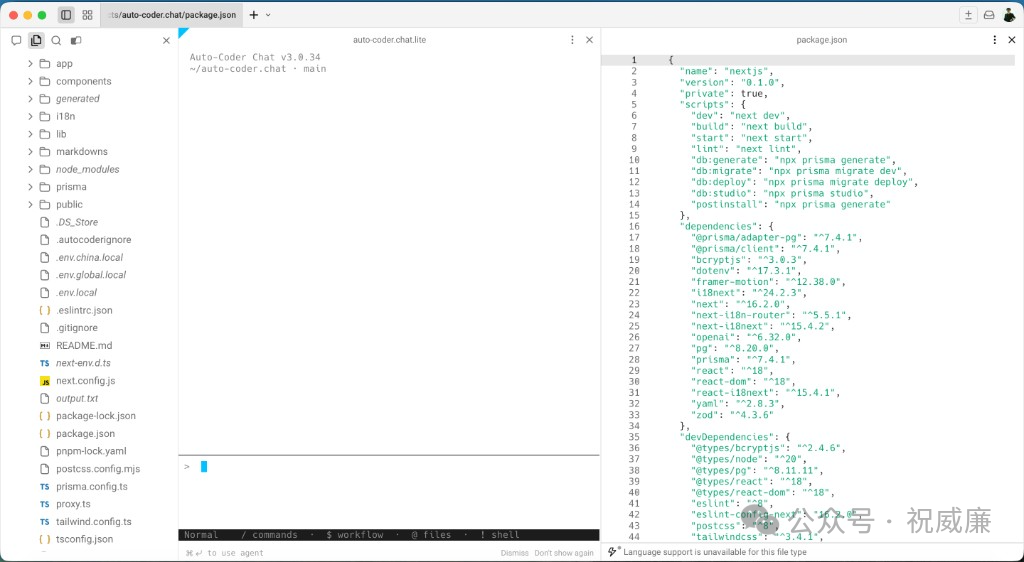1024x562 pixels.
Task: Click the $ workflow hint
Action: coord(355,535)
